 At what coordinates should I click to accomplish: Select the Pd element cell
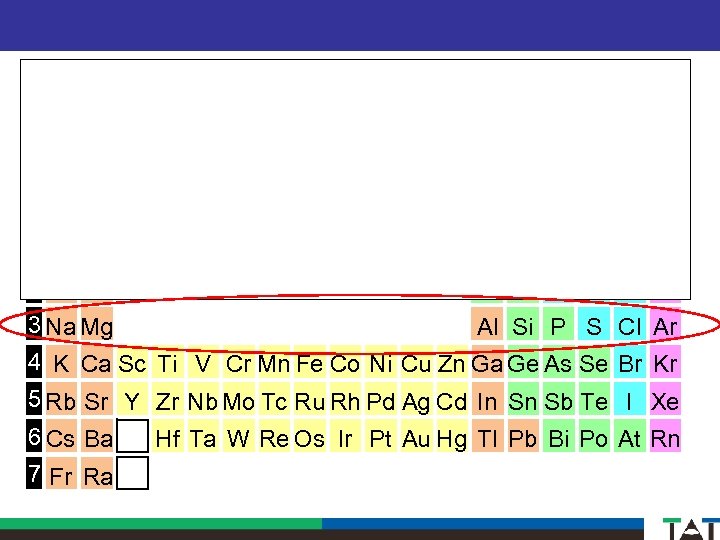[x=381, y=399]
